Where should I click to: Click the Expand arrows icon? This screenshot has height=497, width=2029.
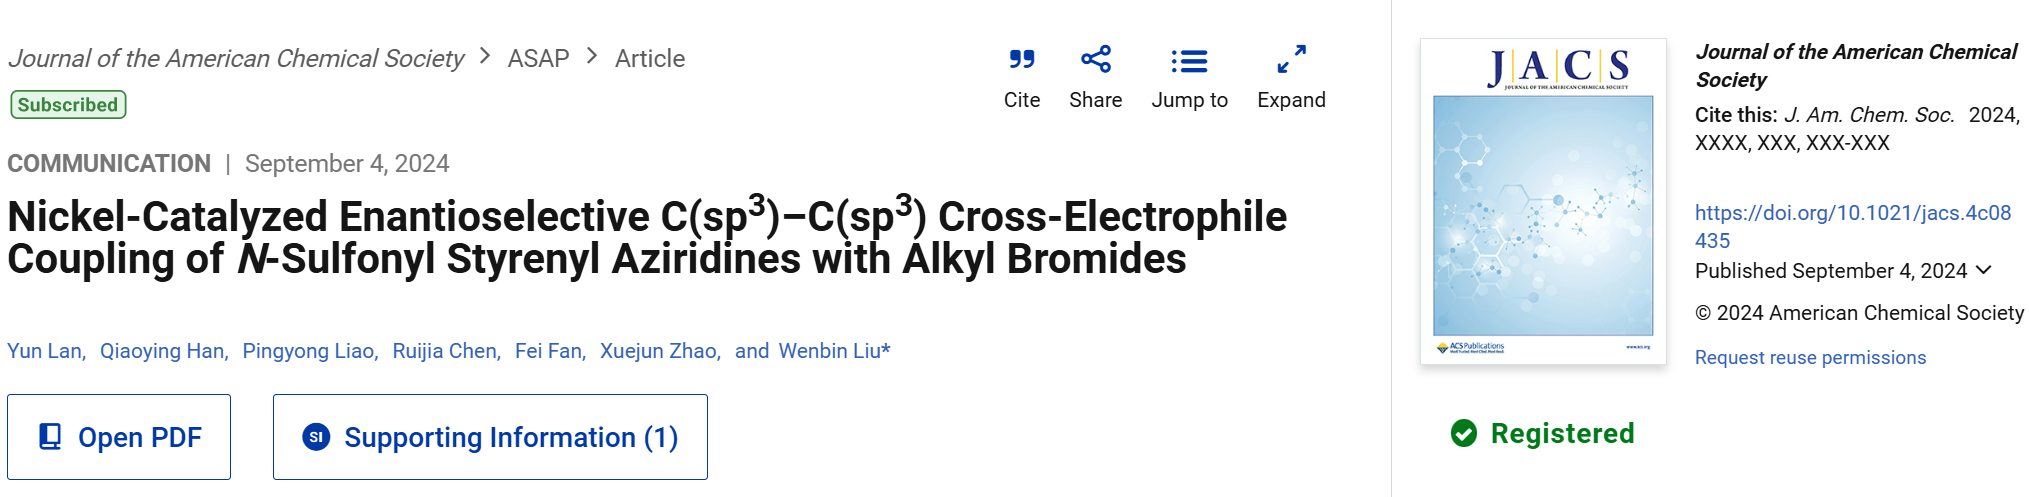pos(1291,59)
